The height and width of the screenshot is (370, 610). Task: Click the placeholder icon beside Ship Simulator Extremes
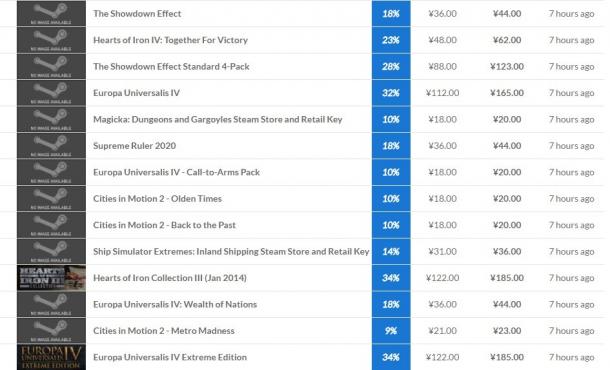point(51,251)
